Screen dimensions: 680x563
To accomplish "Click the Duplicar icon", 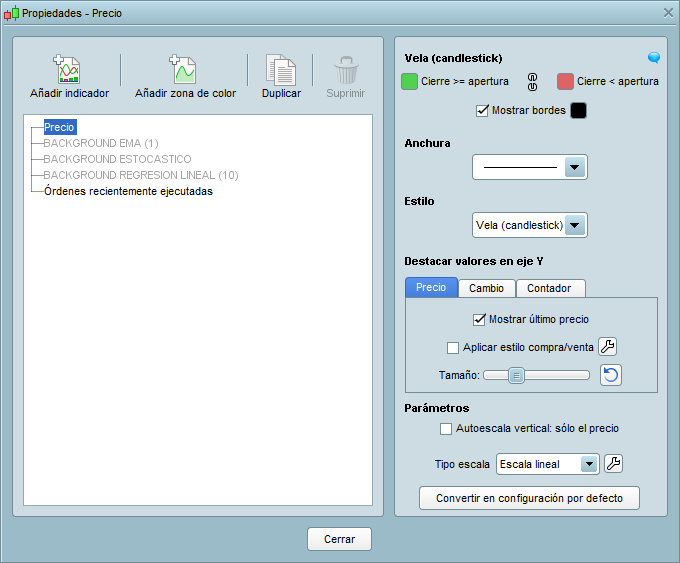I will (x=281, y=70).
